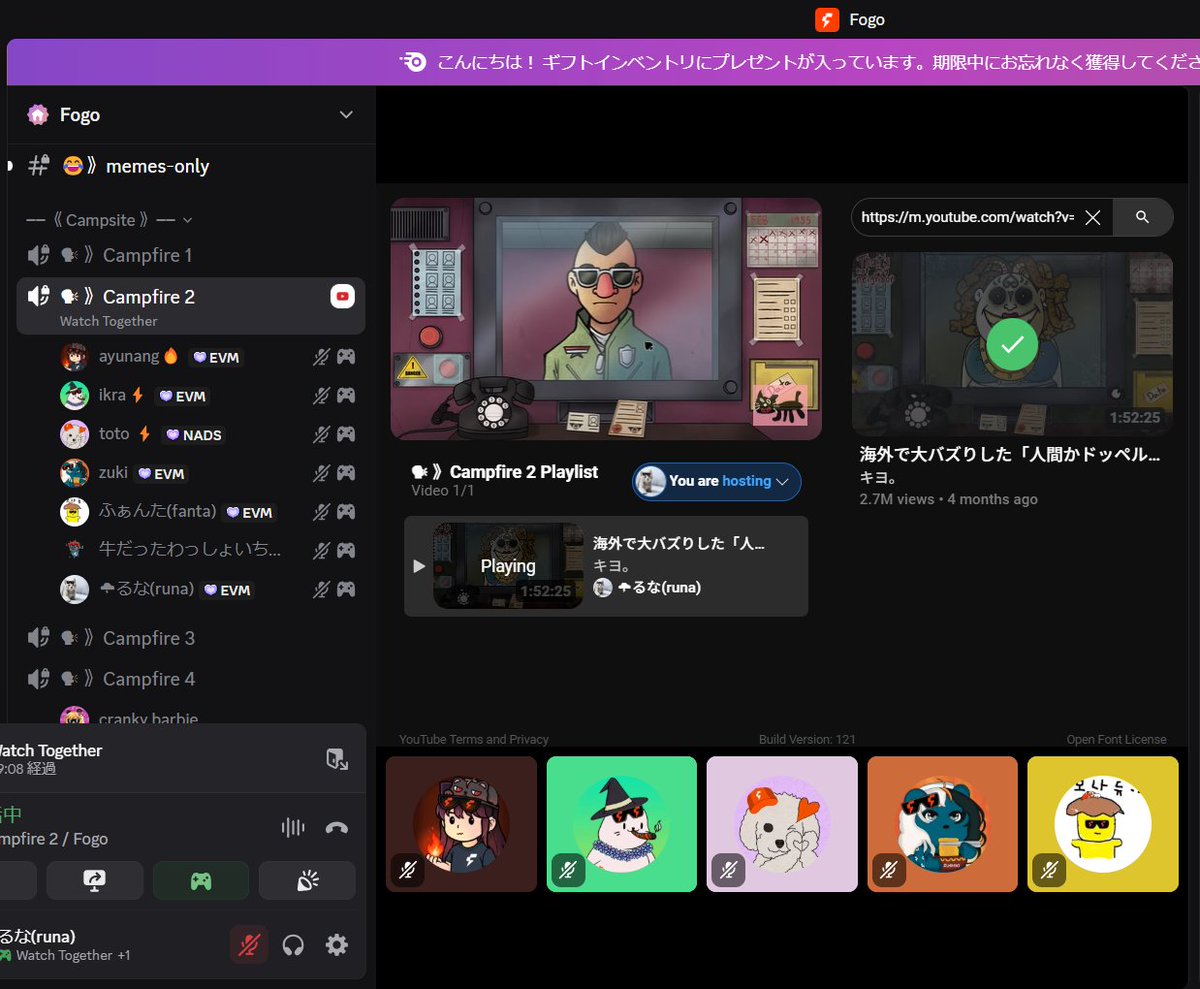Image resolution: width=1200 pixels, height=989 pixels.
Task: Select the Campfire 2 voice channel
Action: pos(190,305)
